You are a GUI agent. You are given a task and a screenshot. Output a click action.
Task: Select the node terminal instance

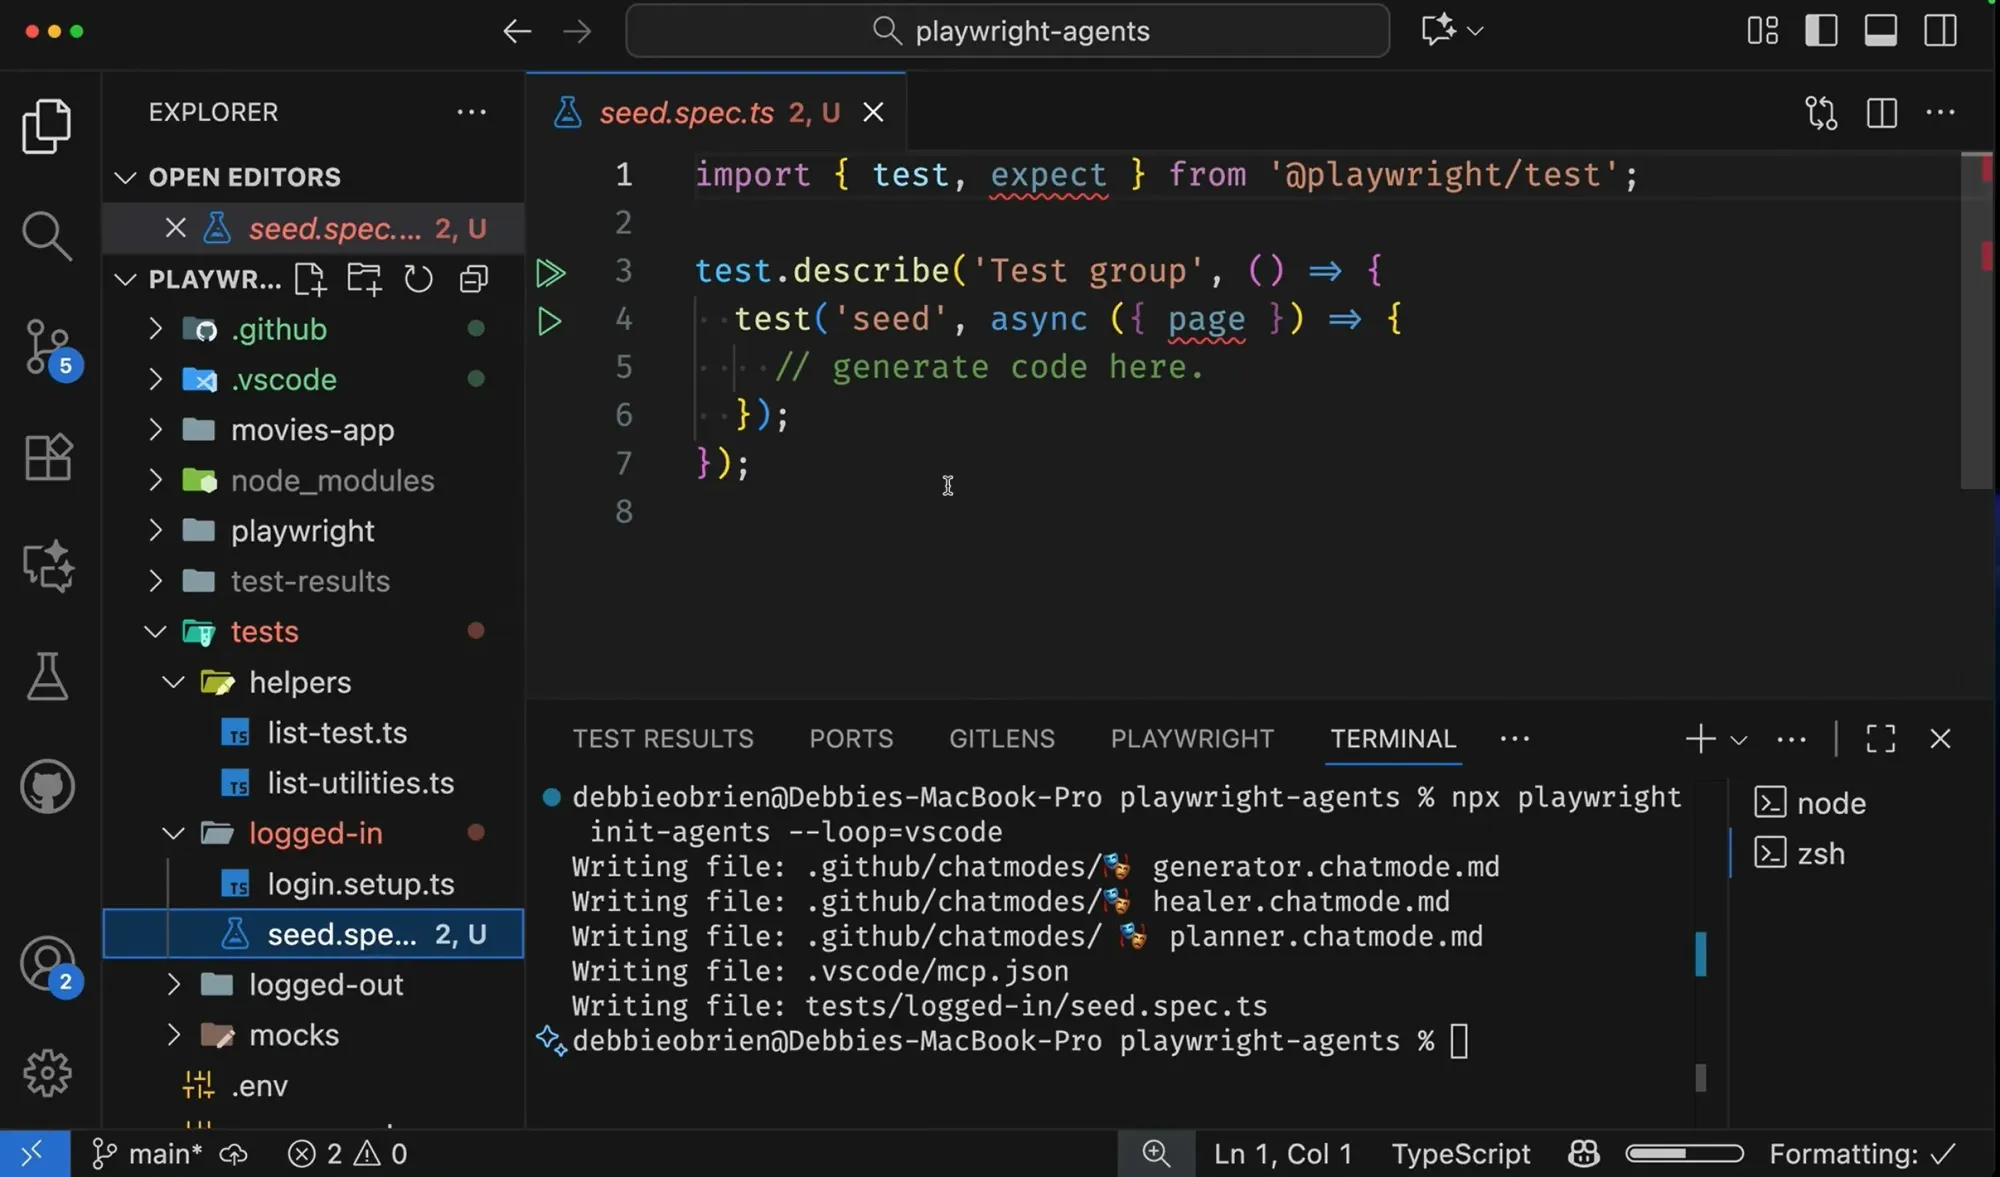tap(1810, 803)
